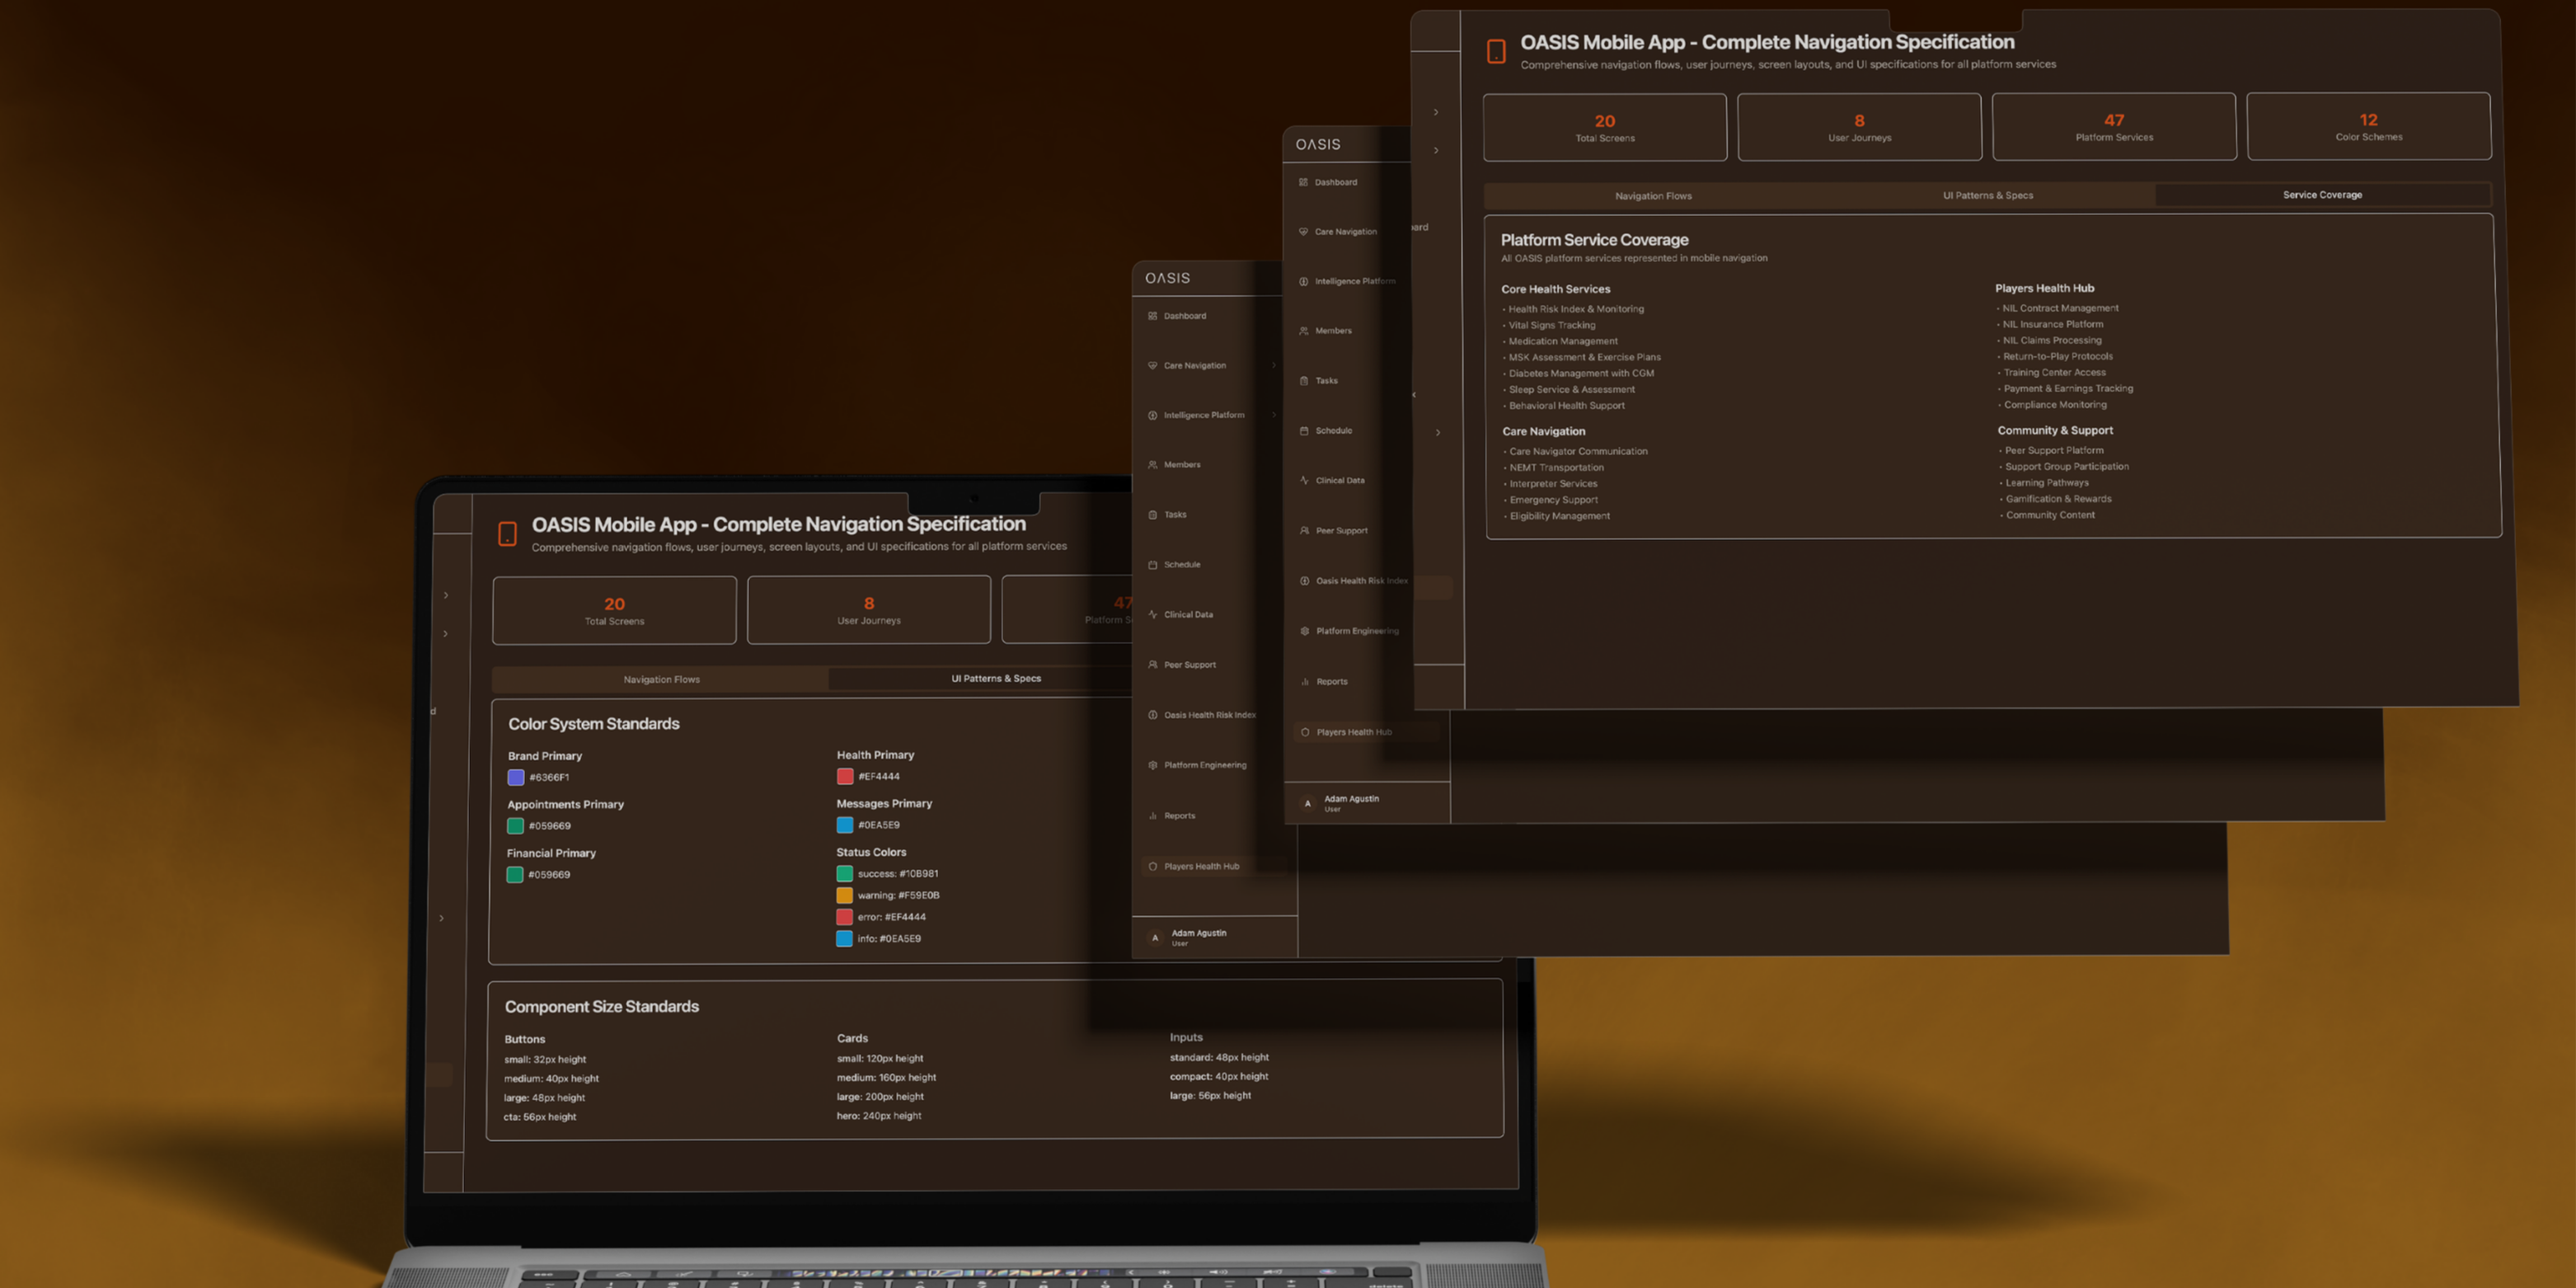Screen dimensions: 2576x1288
Task: Click orange phone icon beside laptop screen title
Action: coord(507,534)
